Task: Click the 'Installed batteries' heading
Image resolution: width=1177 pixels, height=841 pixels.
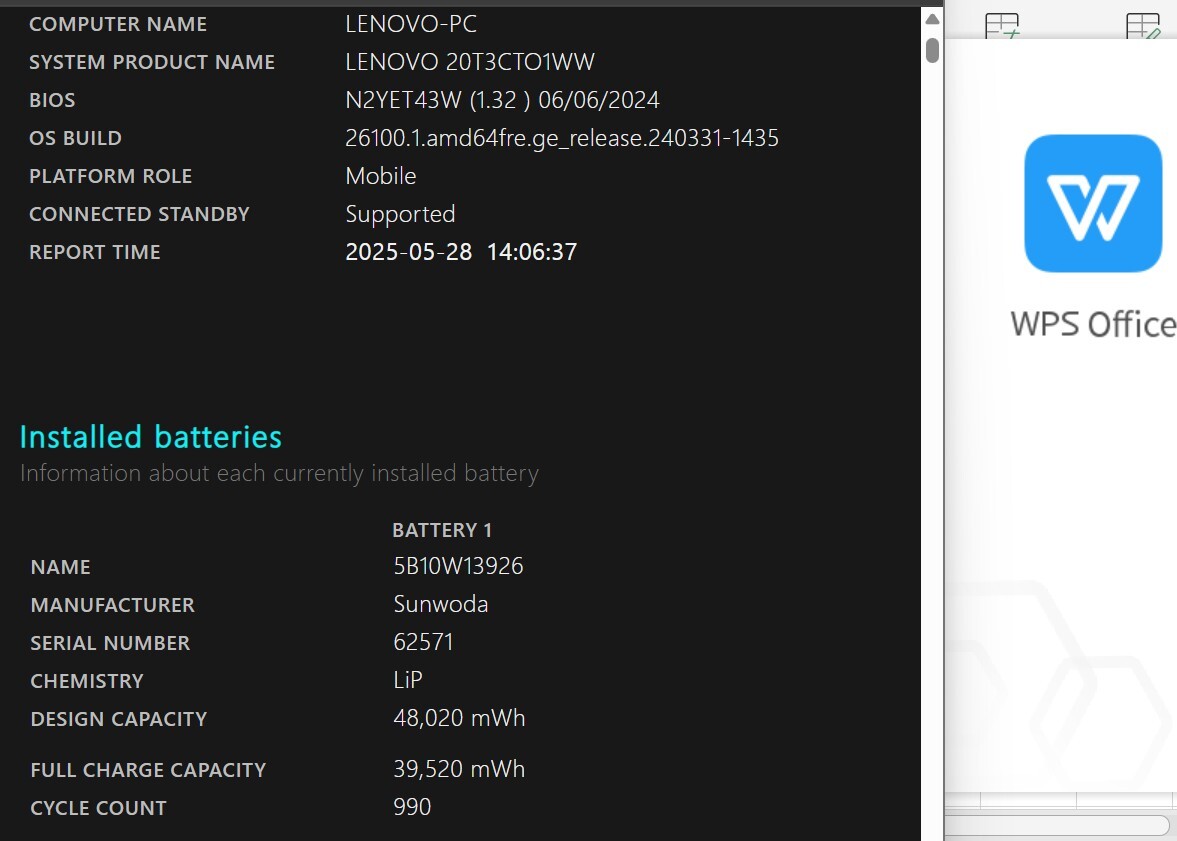Action: 151,437
